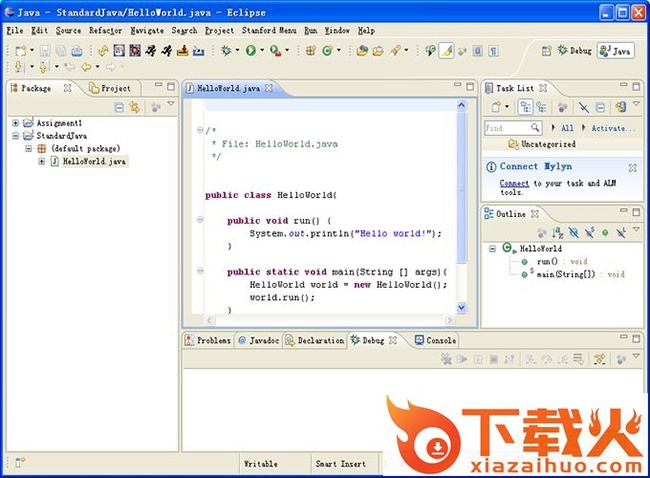Collapse the (default package) node
Screen dimensions: 650x478
(x=28, y=148)
